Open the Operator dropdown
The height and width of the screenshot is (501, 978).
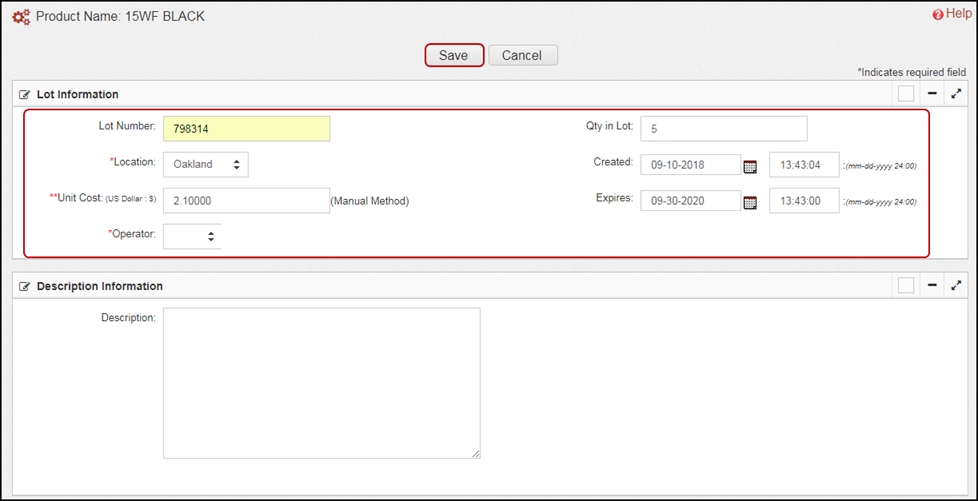(x=192, y=236)
